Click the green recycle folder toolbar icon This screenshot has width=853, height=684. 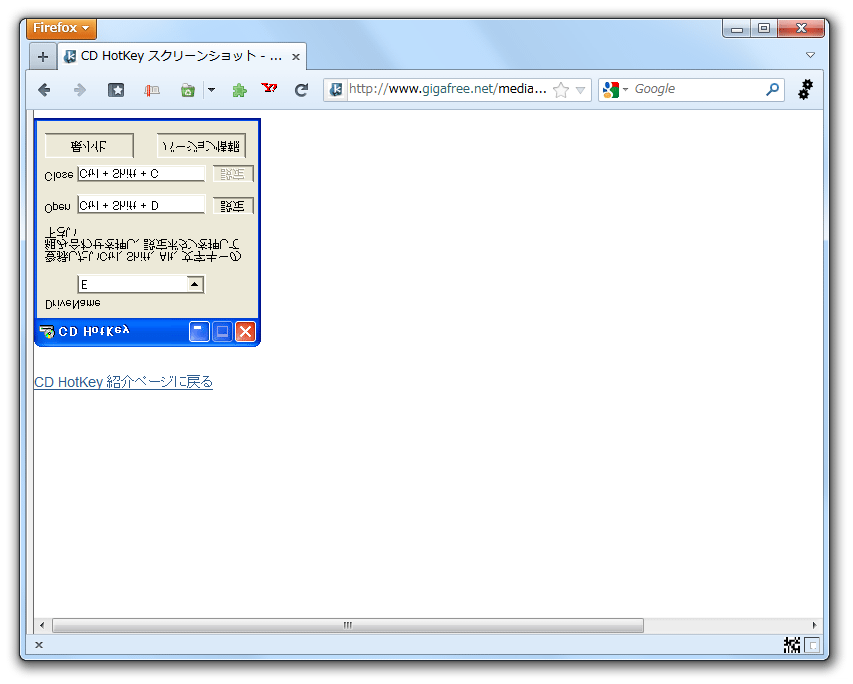coord(188,90)
